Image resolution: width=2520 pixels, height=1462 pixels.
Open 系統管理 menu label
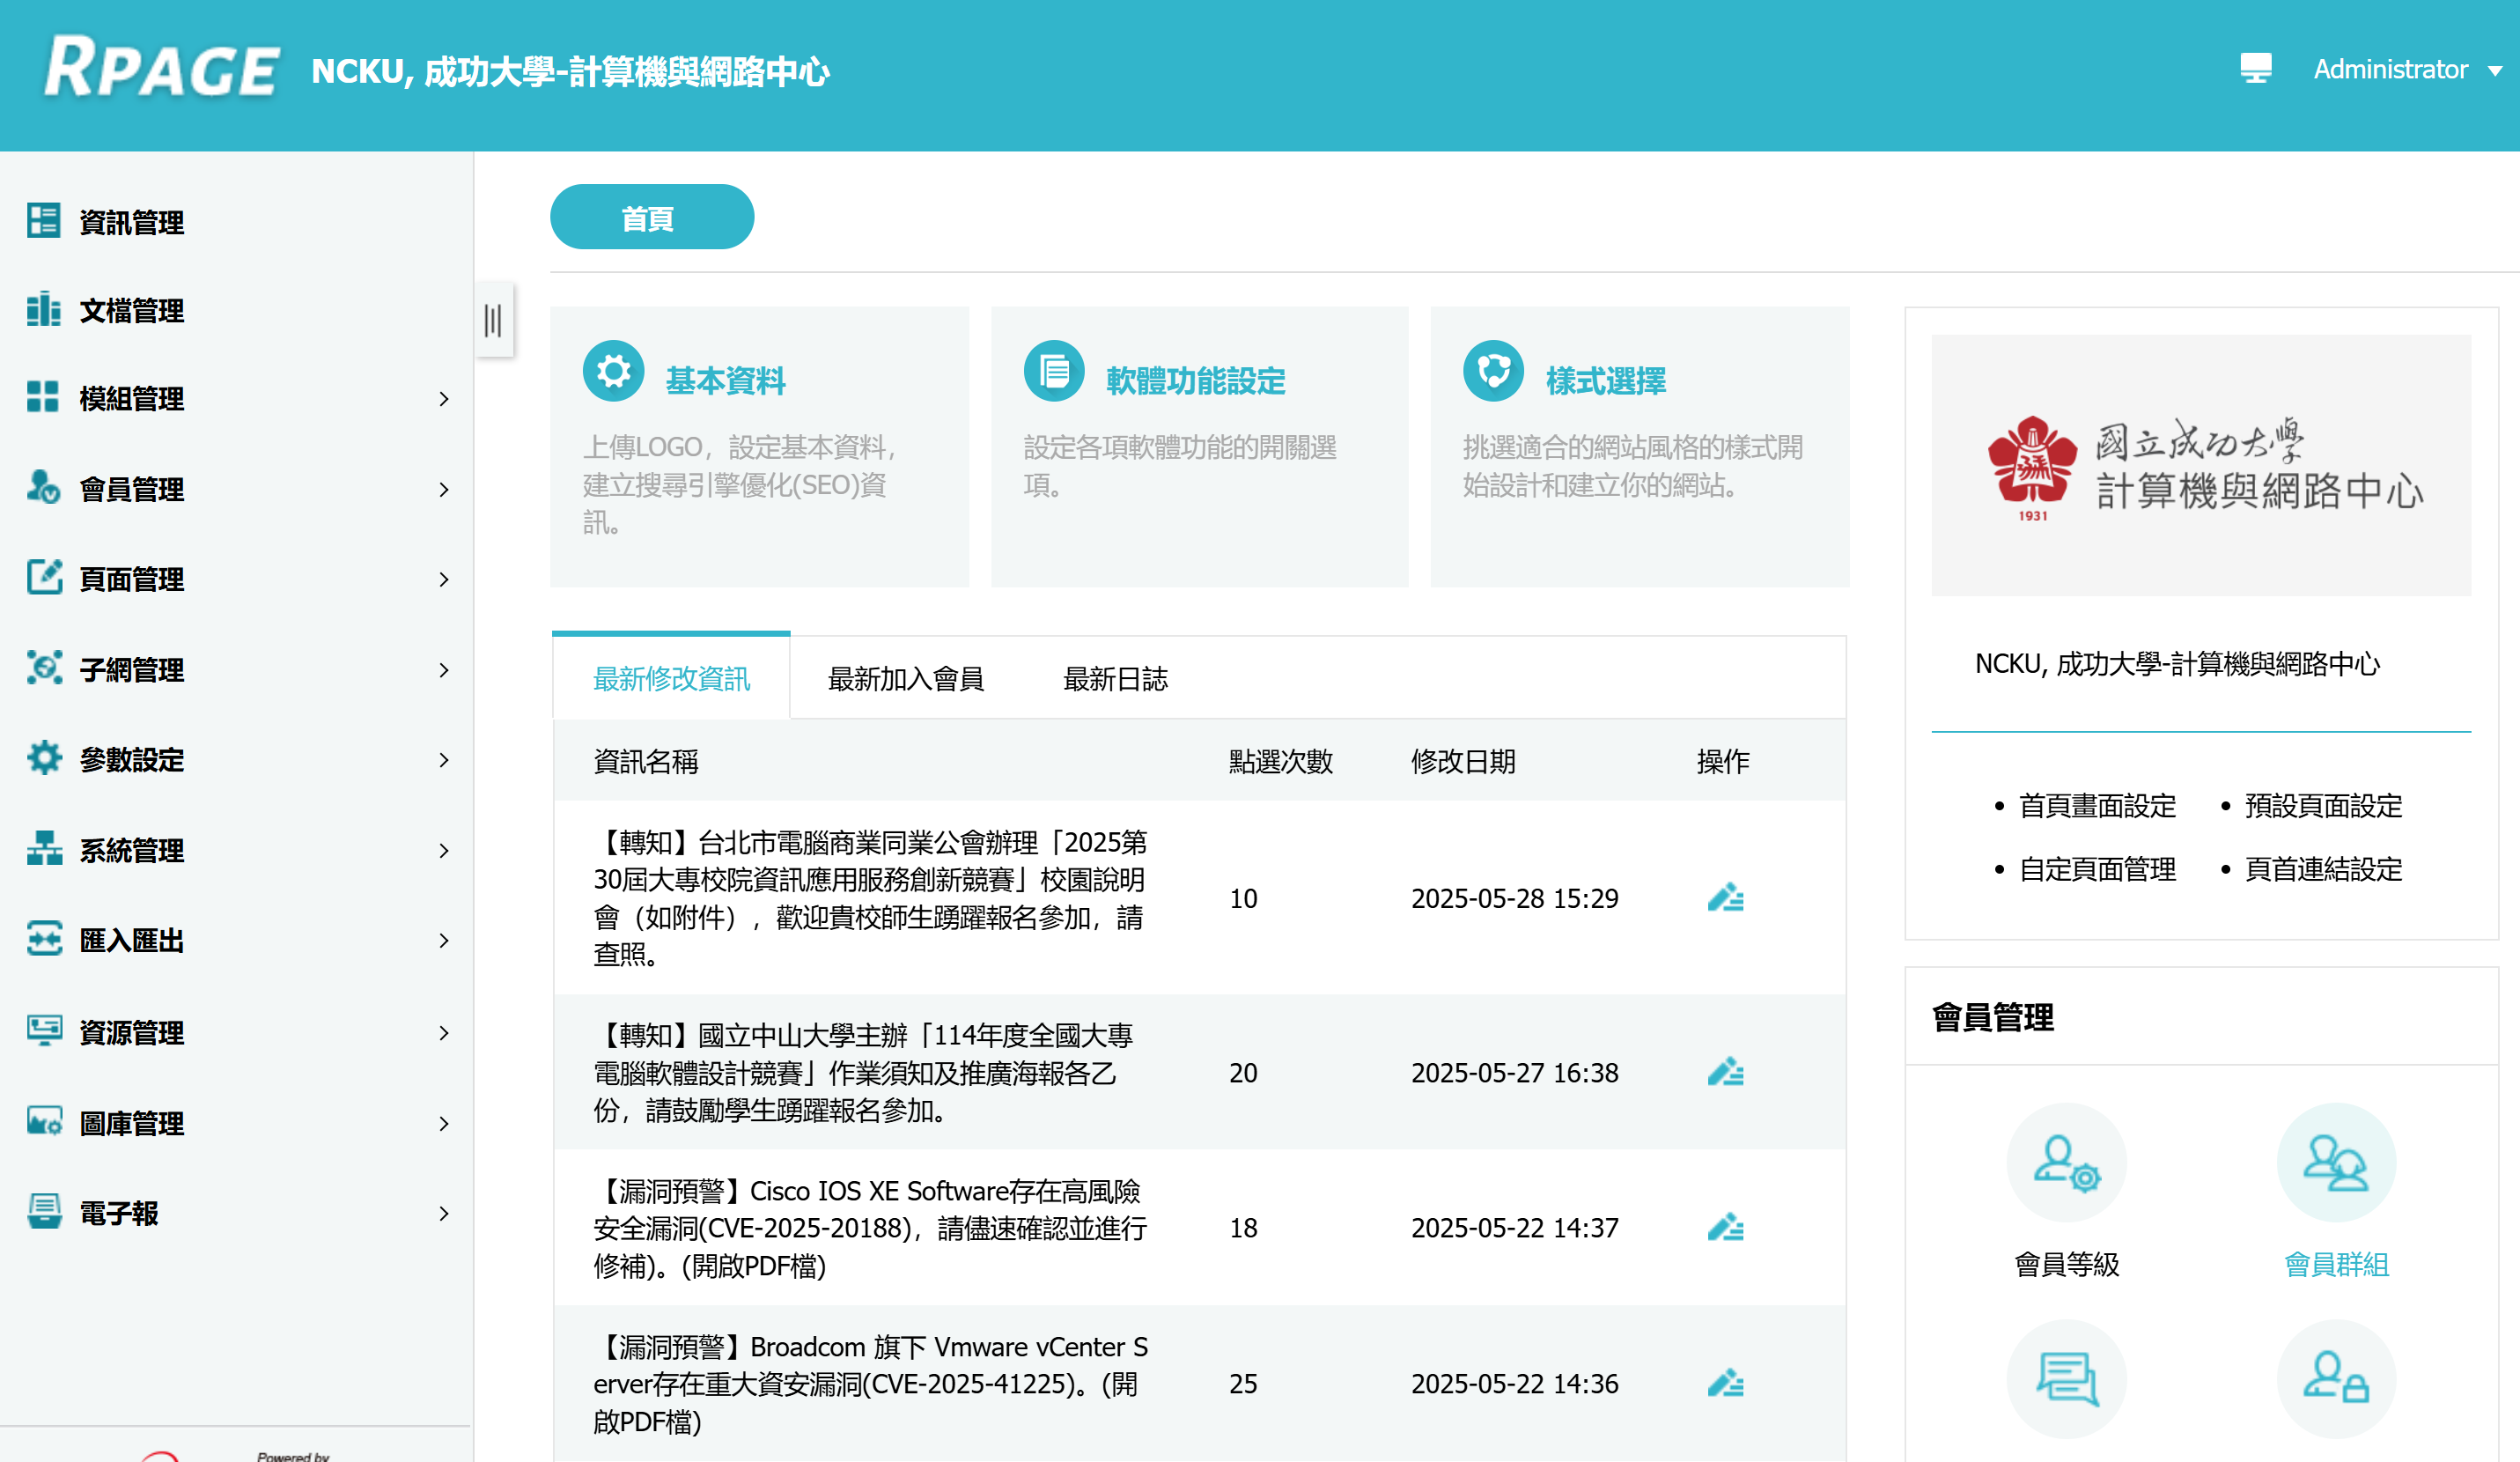(x=131, y=850)
